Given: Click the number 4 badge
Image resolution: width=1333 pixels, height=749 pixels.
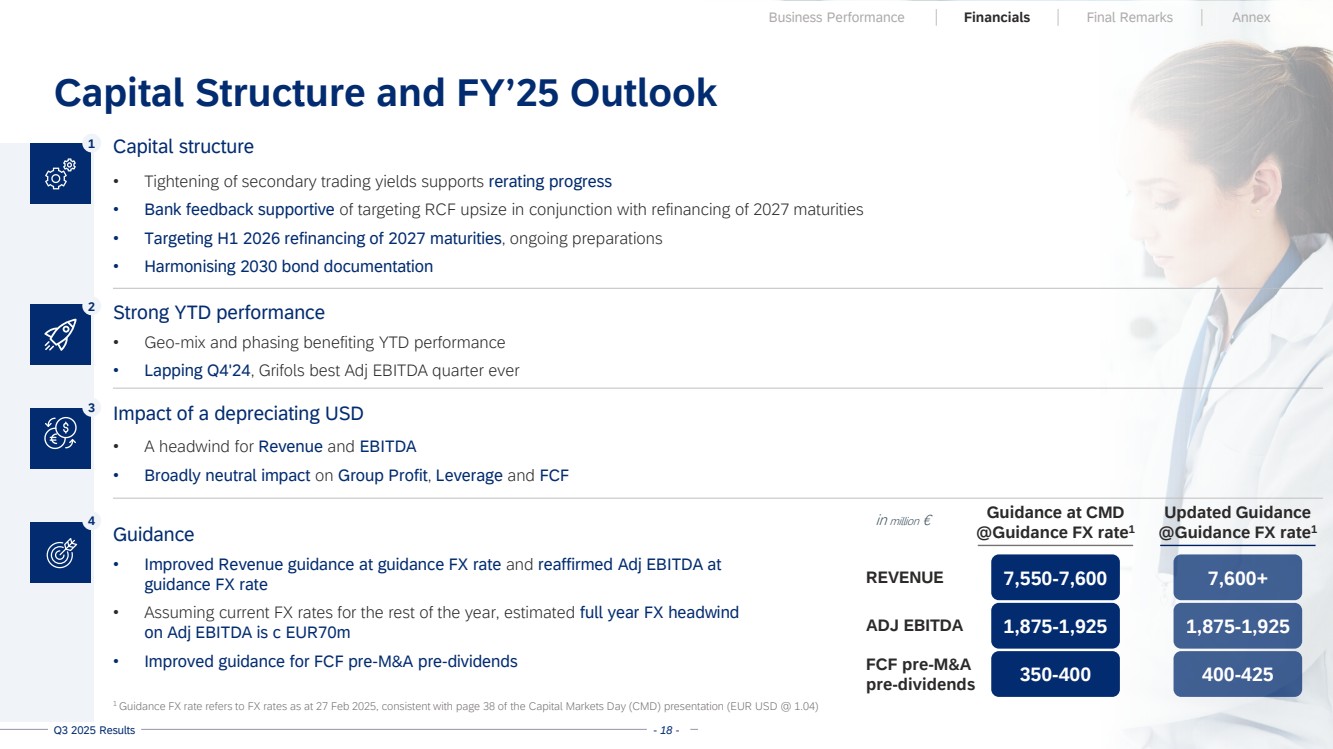Looking at the screenshot, I should click(91, 521).
